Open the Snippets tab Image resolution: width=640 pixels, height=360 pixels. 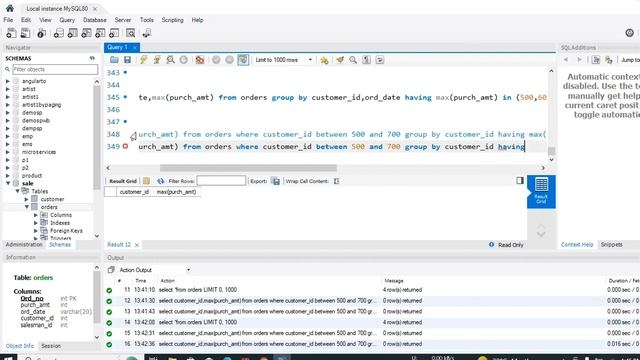click(611, 244)
